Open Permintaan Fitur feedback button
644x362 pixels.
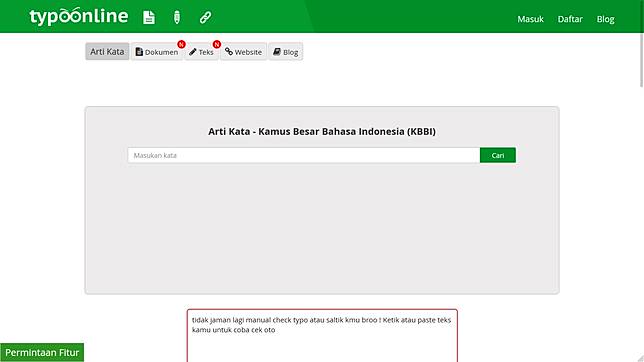pos(42,353)
